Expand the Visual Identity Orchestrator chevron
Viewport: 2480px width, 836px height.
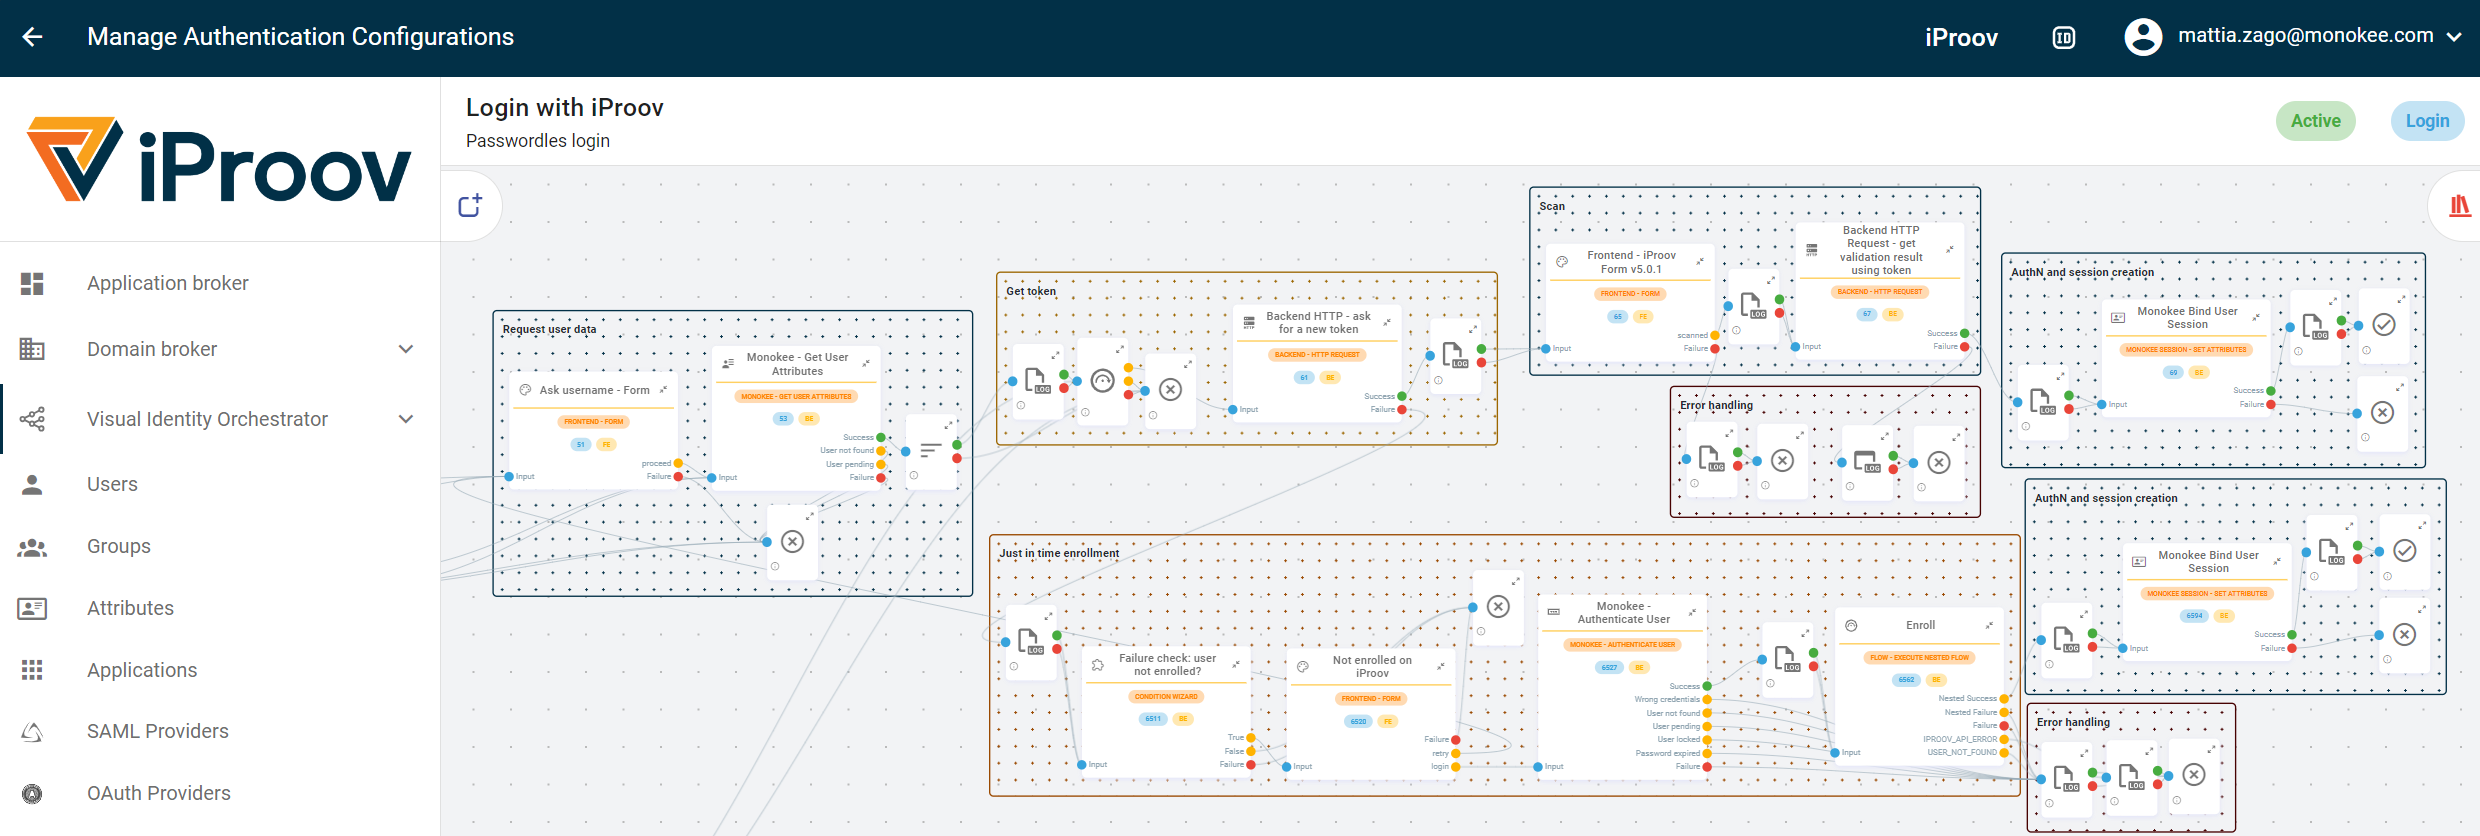pos(406,419)
